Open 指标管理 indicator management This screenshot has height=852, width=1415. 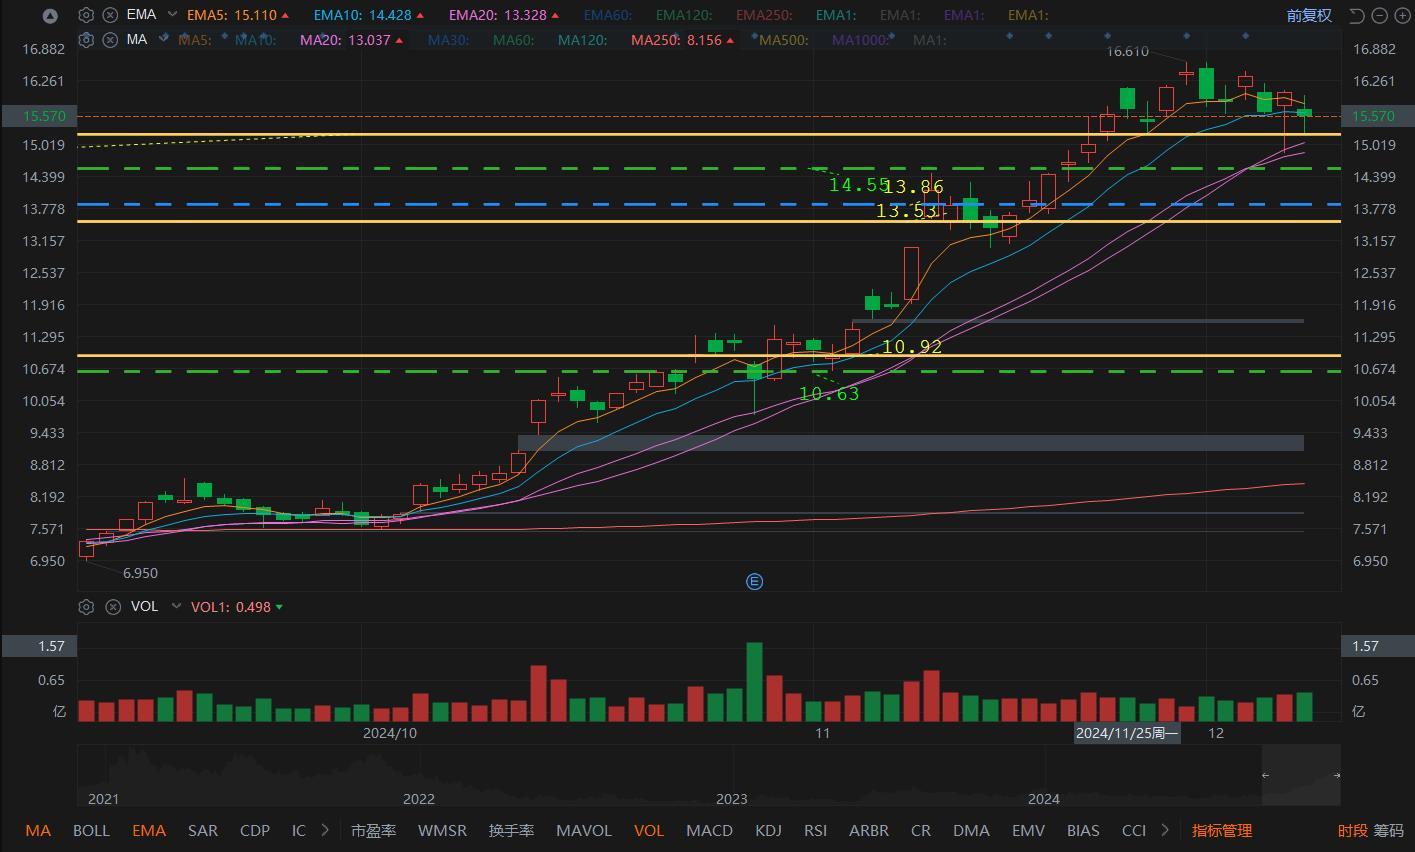click(x=1222, y=830)
